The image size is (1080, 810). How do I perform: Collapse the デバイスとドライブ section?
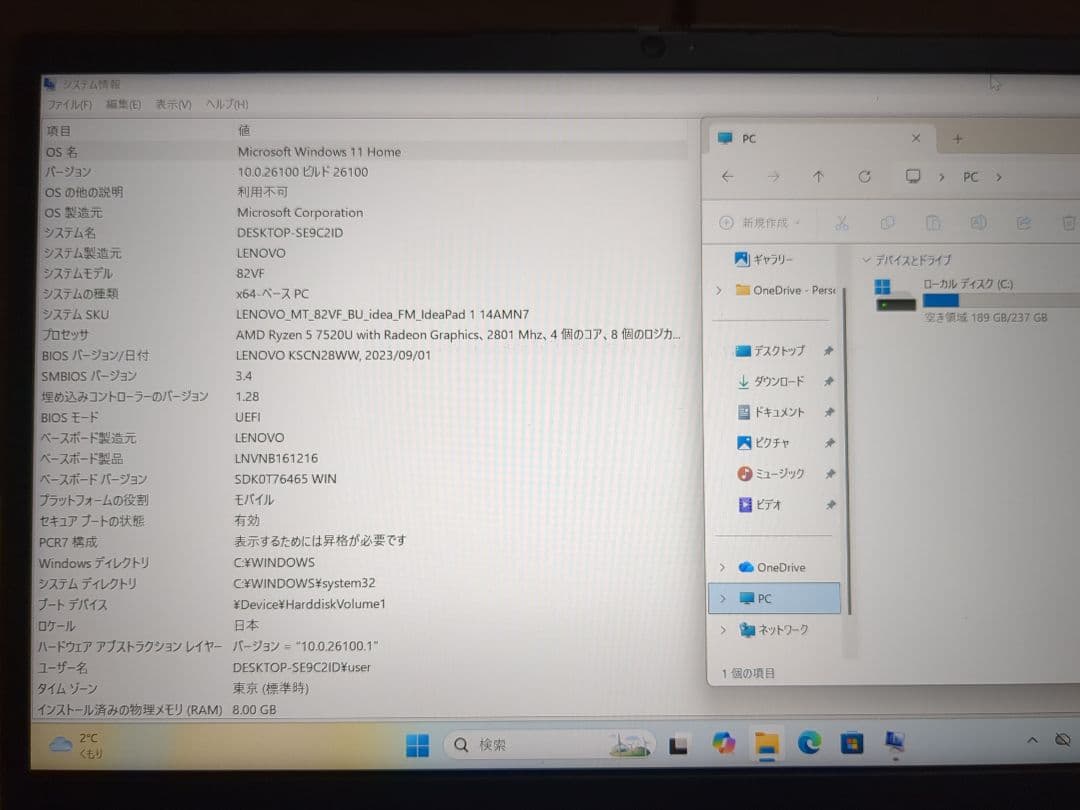pyautogui.click(x=866, y=259)
